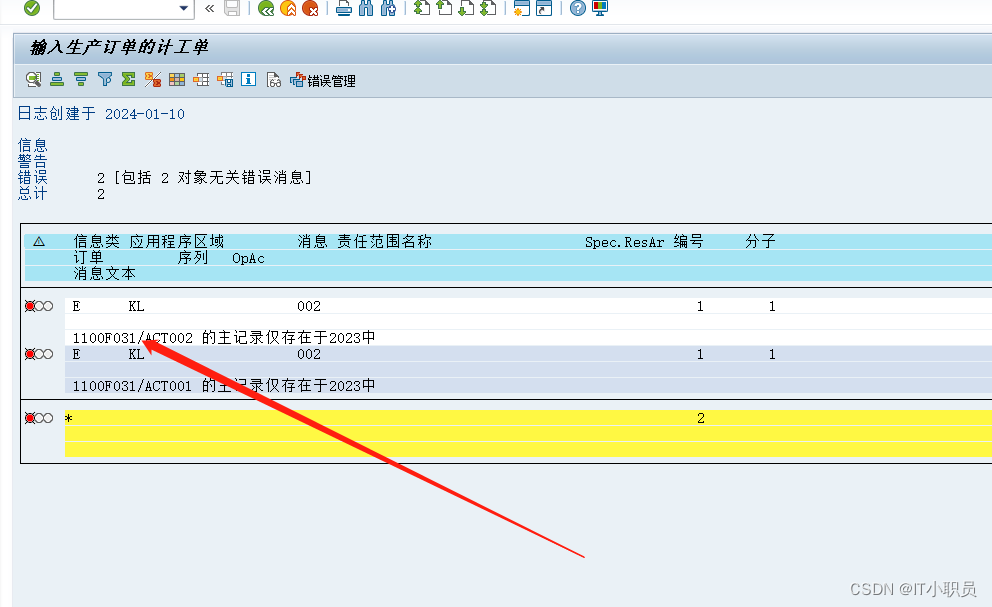Screen dimensions: 992x607
Task: Click the asterisk in the yellow total row
Action: coord(69,418)
